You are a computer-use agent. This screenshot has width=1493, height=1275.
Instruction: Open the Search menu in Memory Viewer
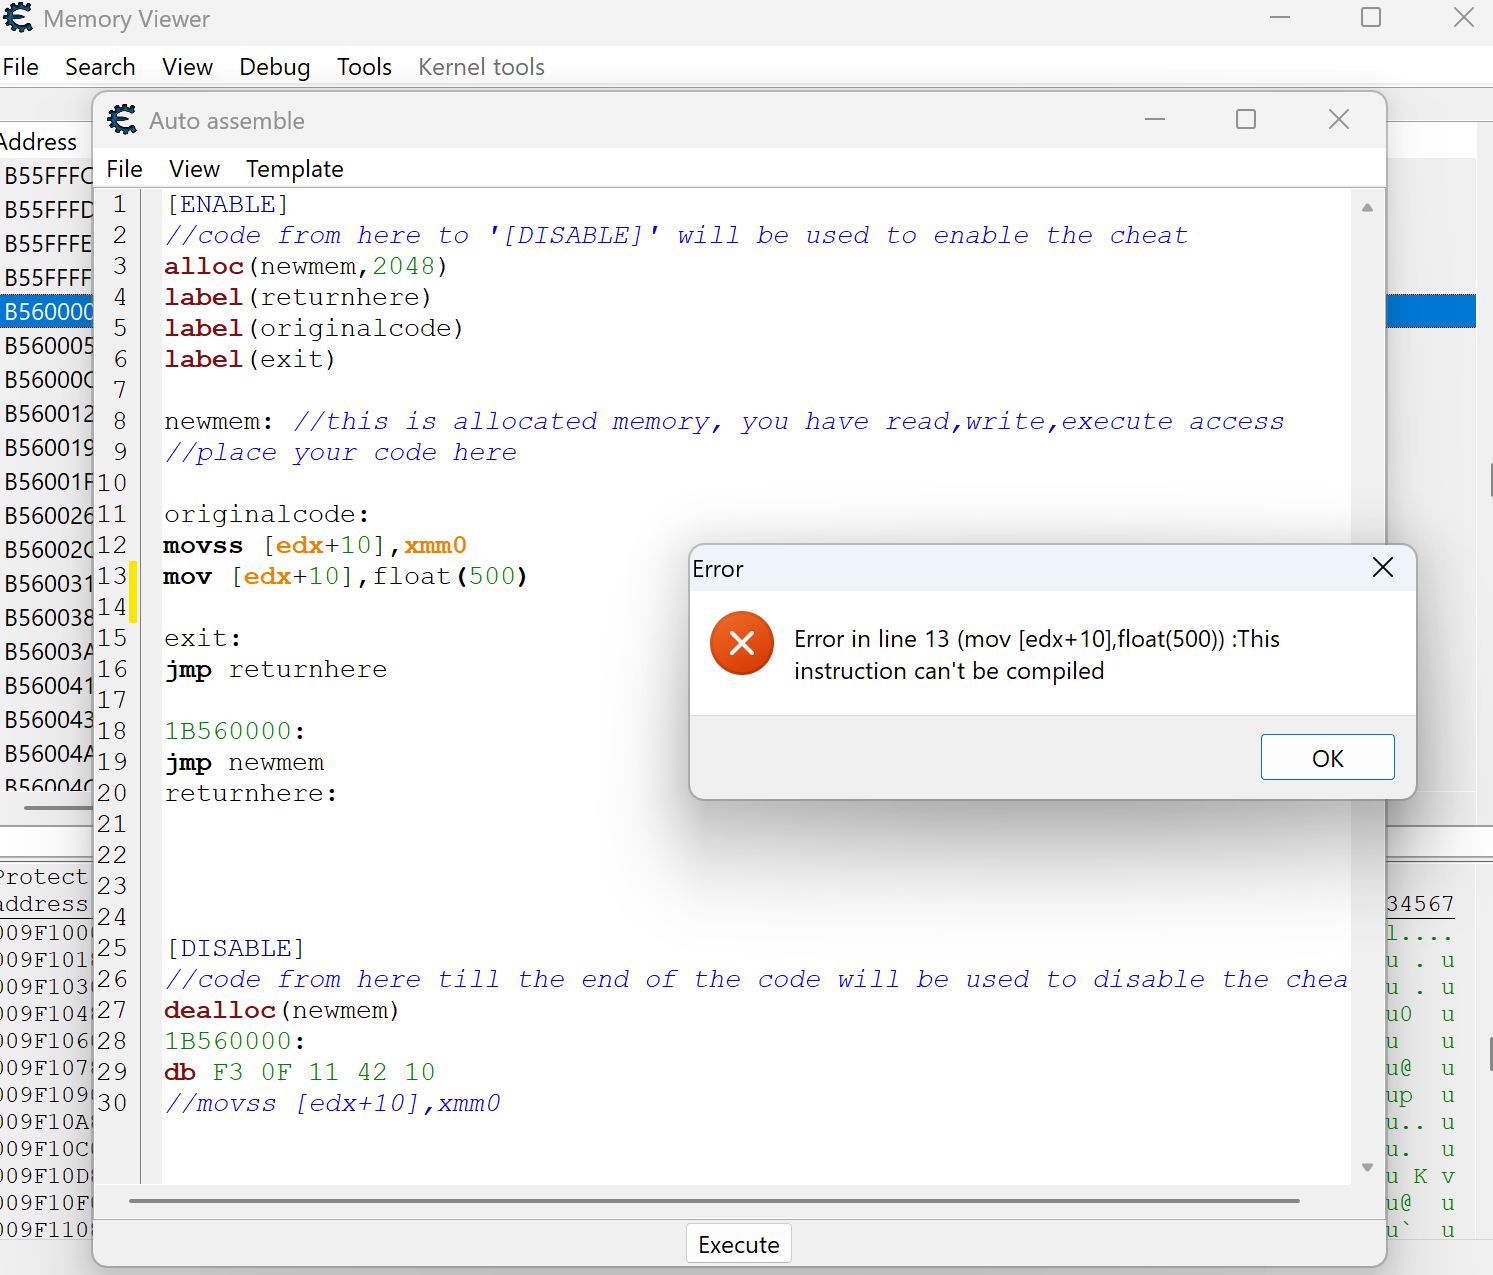100,67
